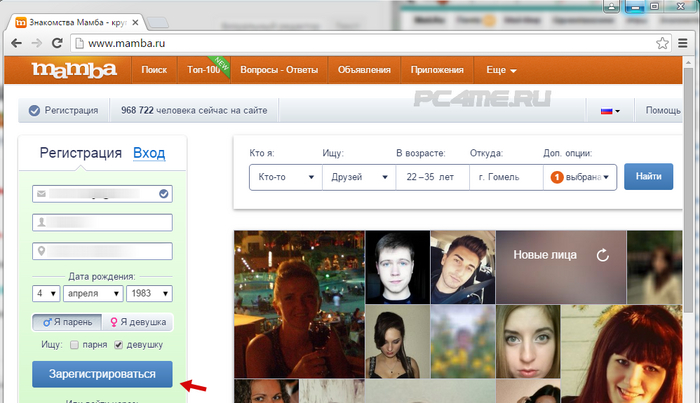Expand the 'Кто-то' dropdown

pos(284,177)
